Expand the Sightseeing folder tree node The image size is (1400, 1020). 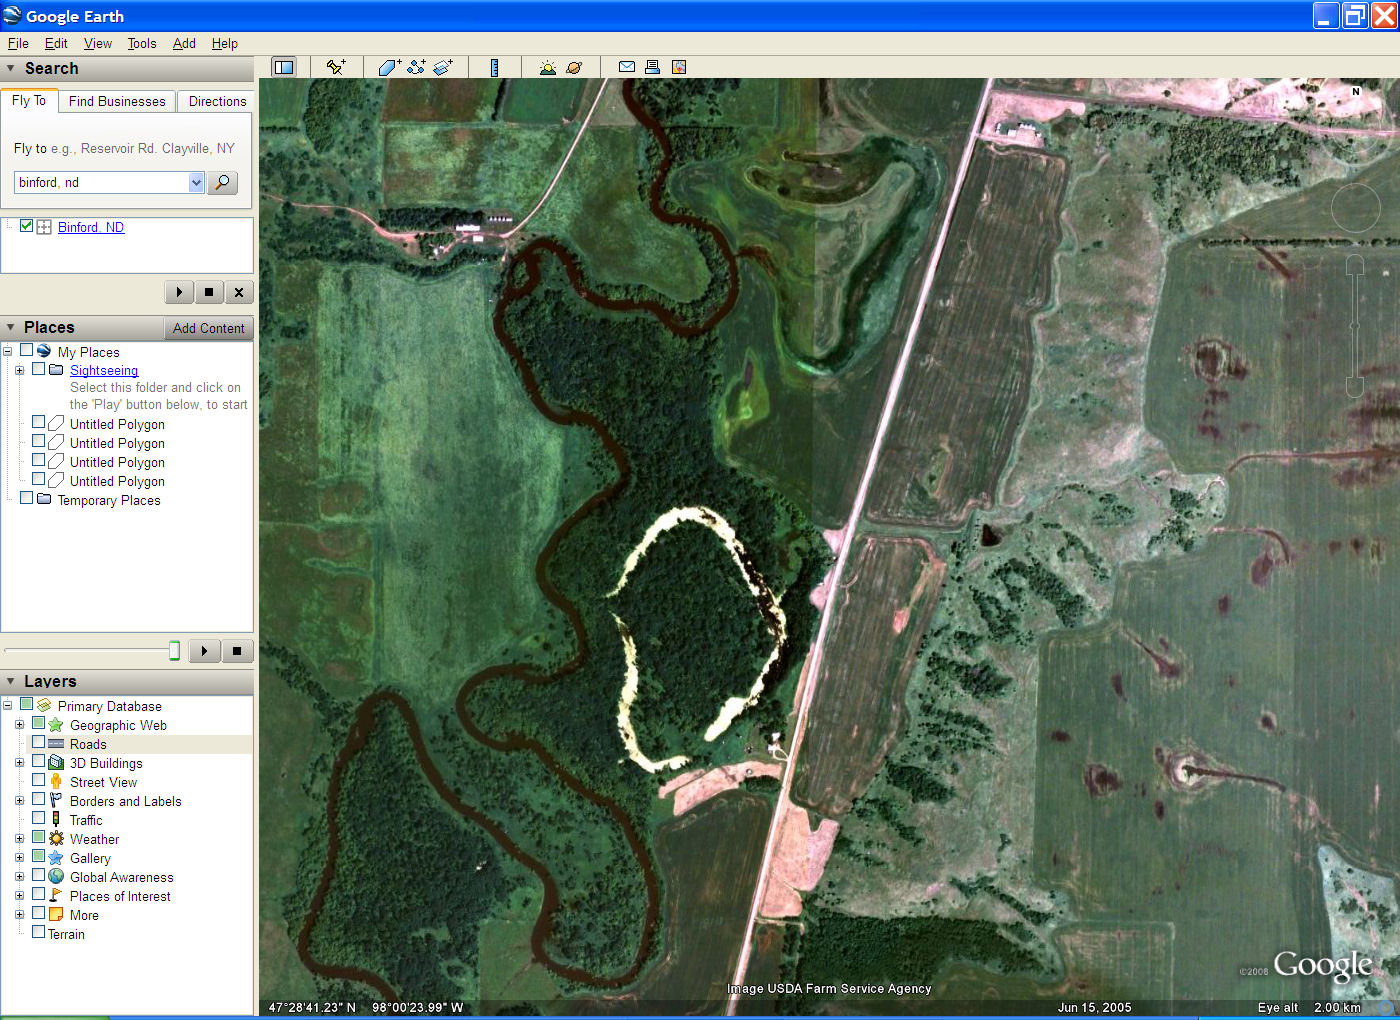click(19, 370)
